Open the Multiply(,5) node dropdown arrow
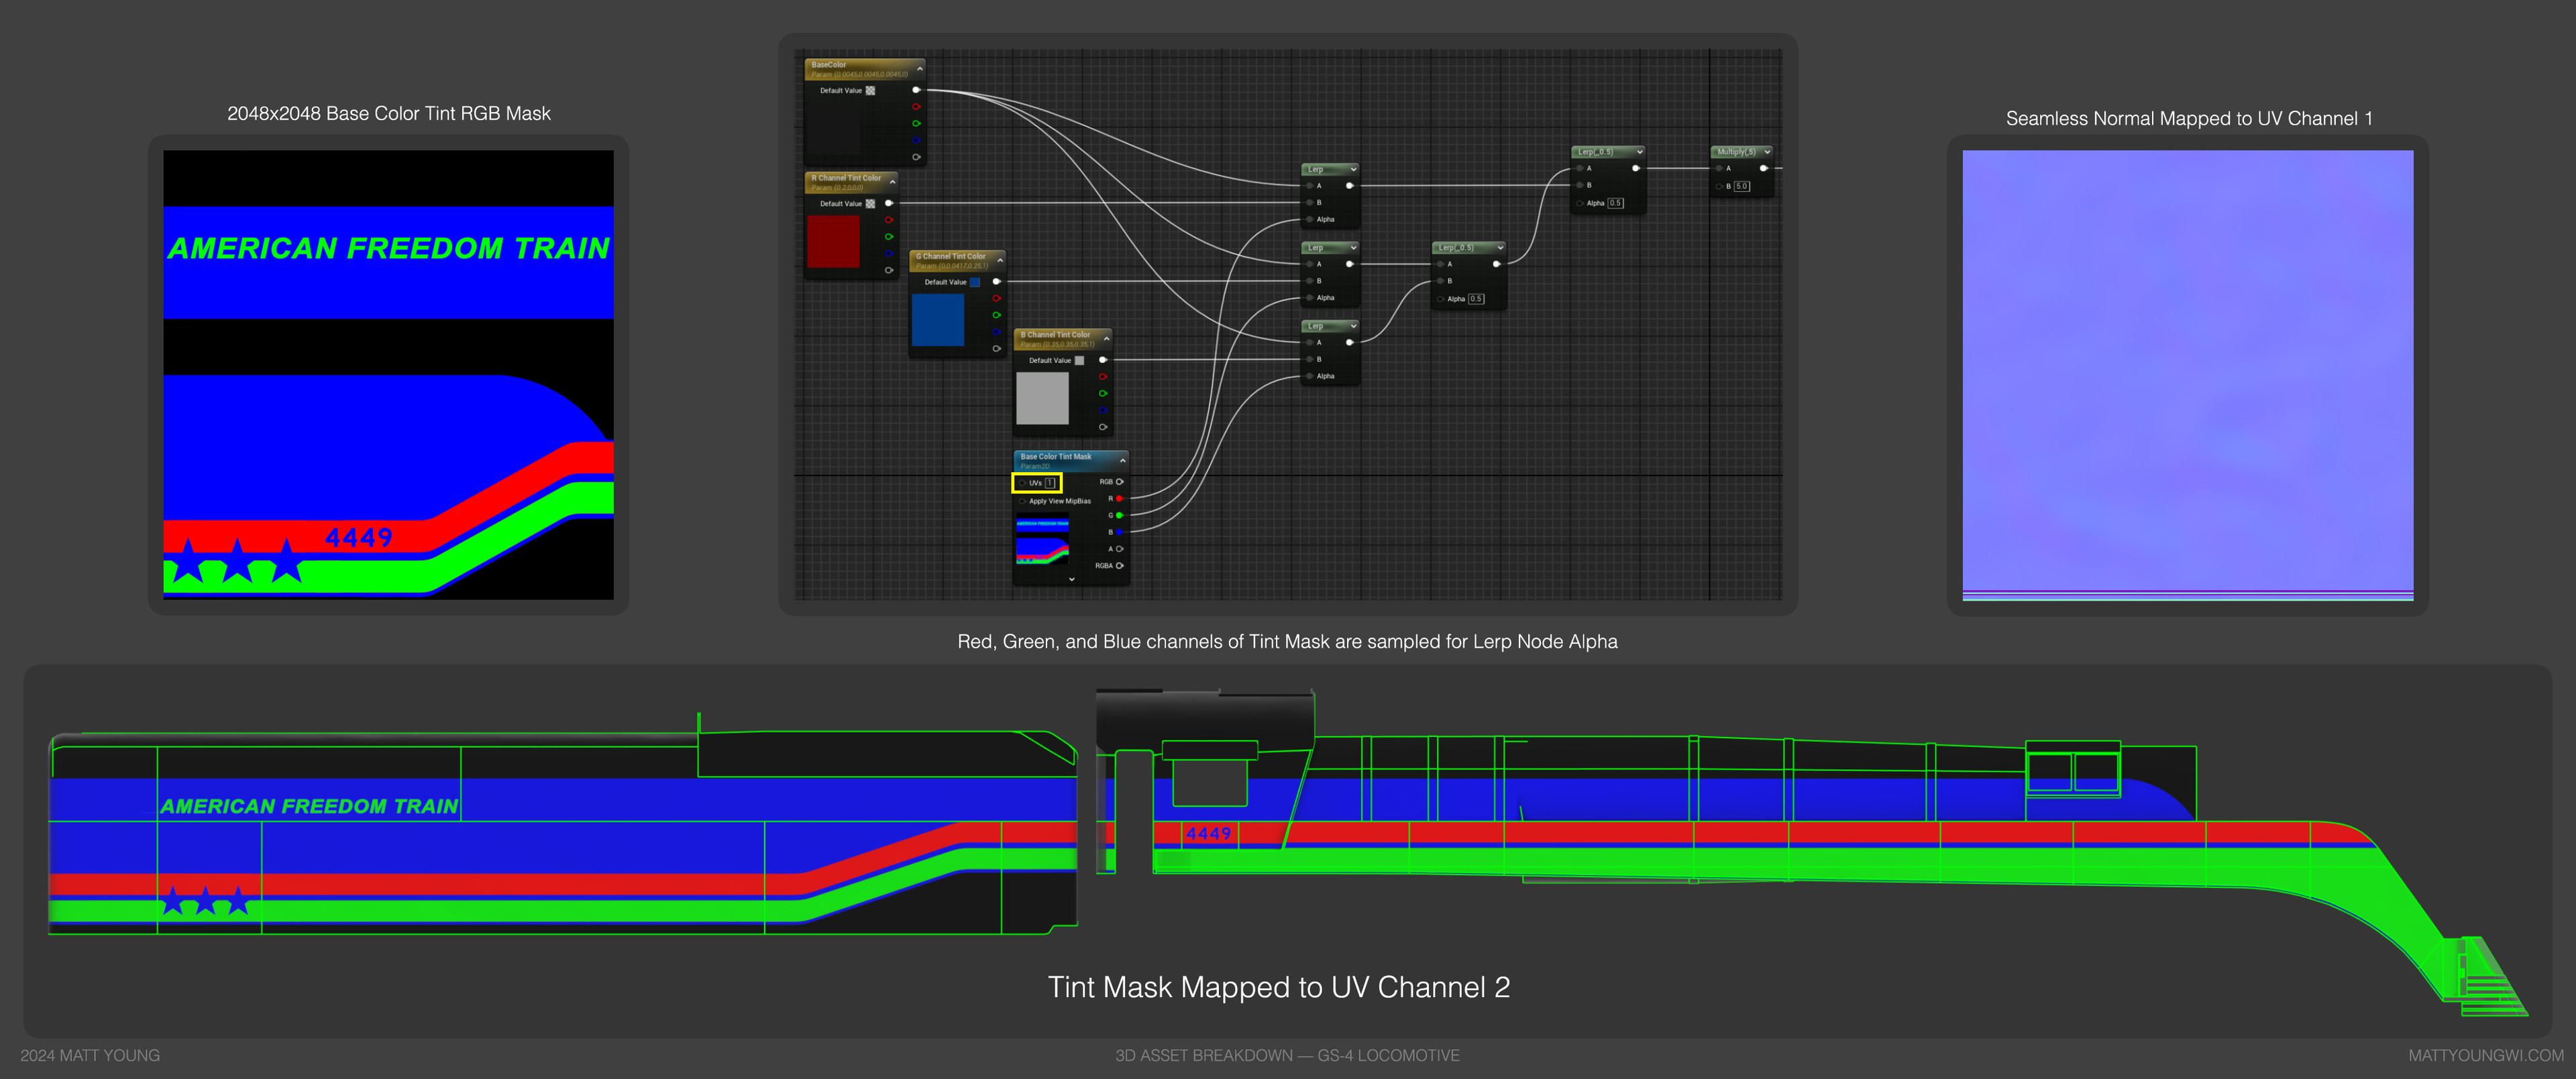The image size is (2576, 1079). click(1768, 152)
